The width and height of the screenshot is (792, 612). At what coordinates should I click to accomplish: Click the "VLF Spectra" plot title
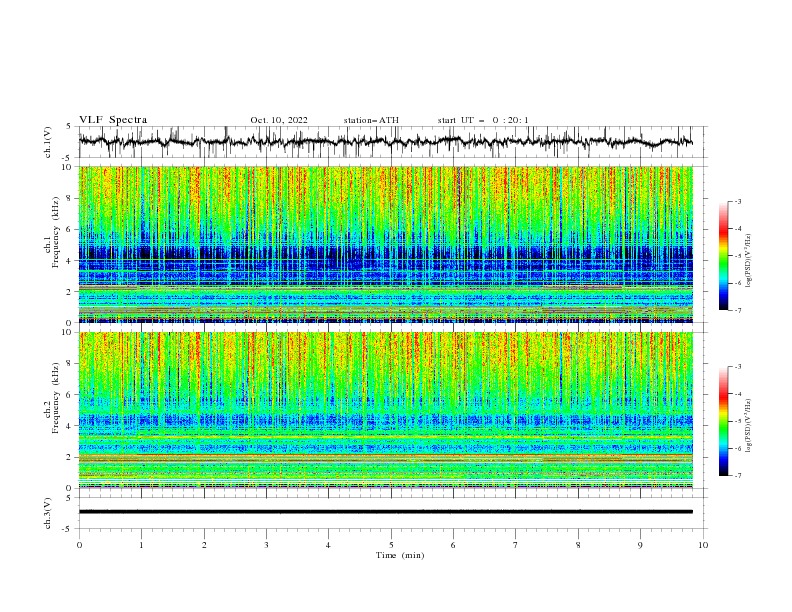(113, 120)
